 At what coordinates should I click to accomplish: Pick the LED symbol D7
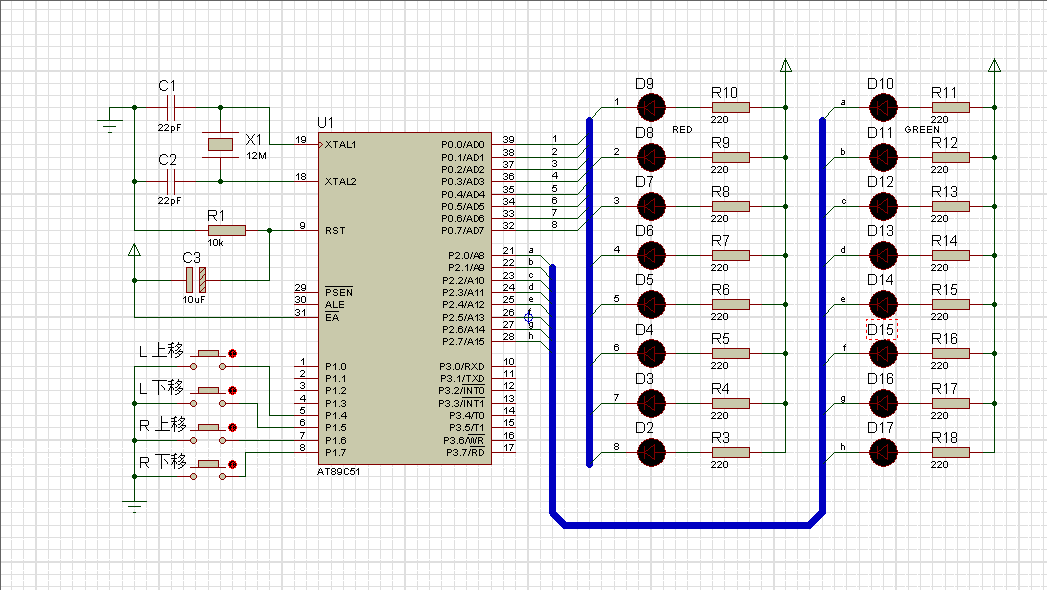651,206
